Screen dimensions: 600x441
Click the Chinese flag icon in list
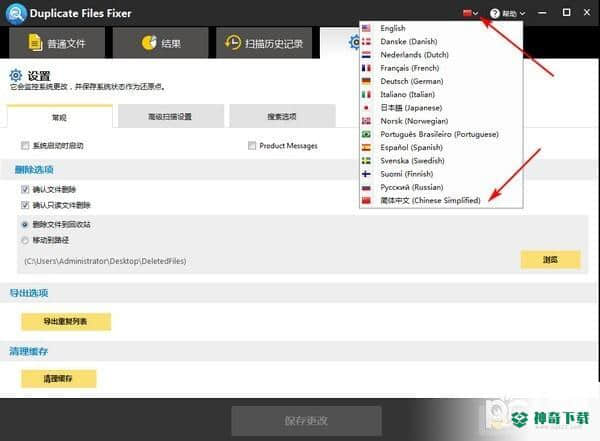click(366, 201)
